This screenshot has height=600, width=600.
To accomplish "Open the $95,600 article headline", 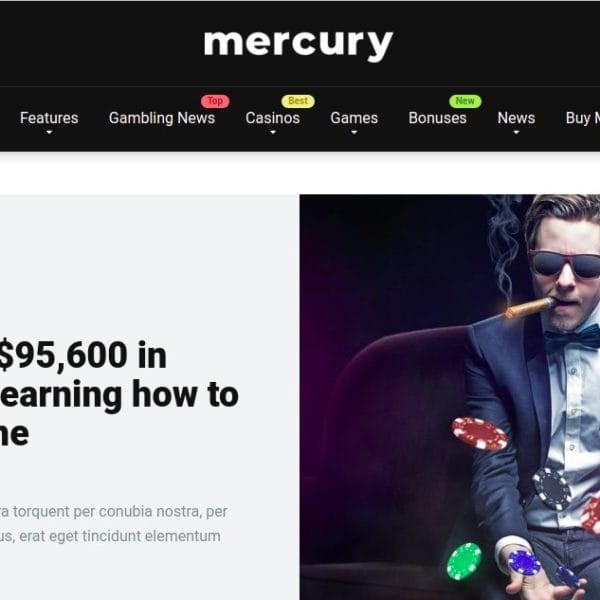I will [119, 394].
